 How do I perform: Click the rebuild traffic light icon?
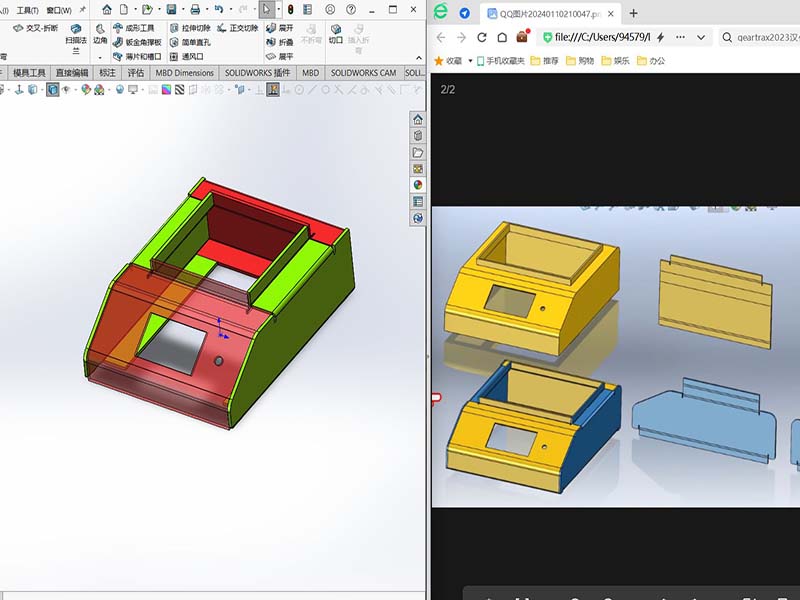point(290,9)
